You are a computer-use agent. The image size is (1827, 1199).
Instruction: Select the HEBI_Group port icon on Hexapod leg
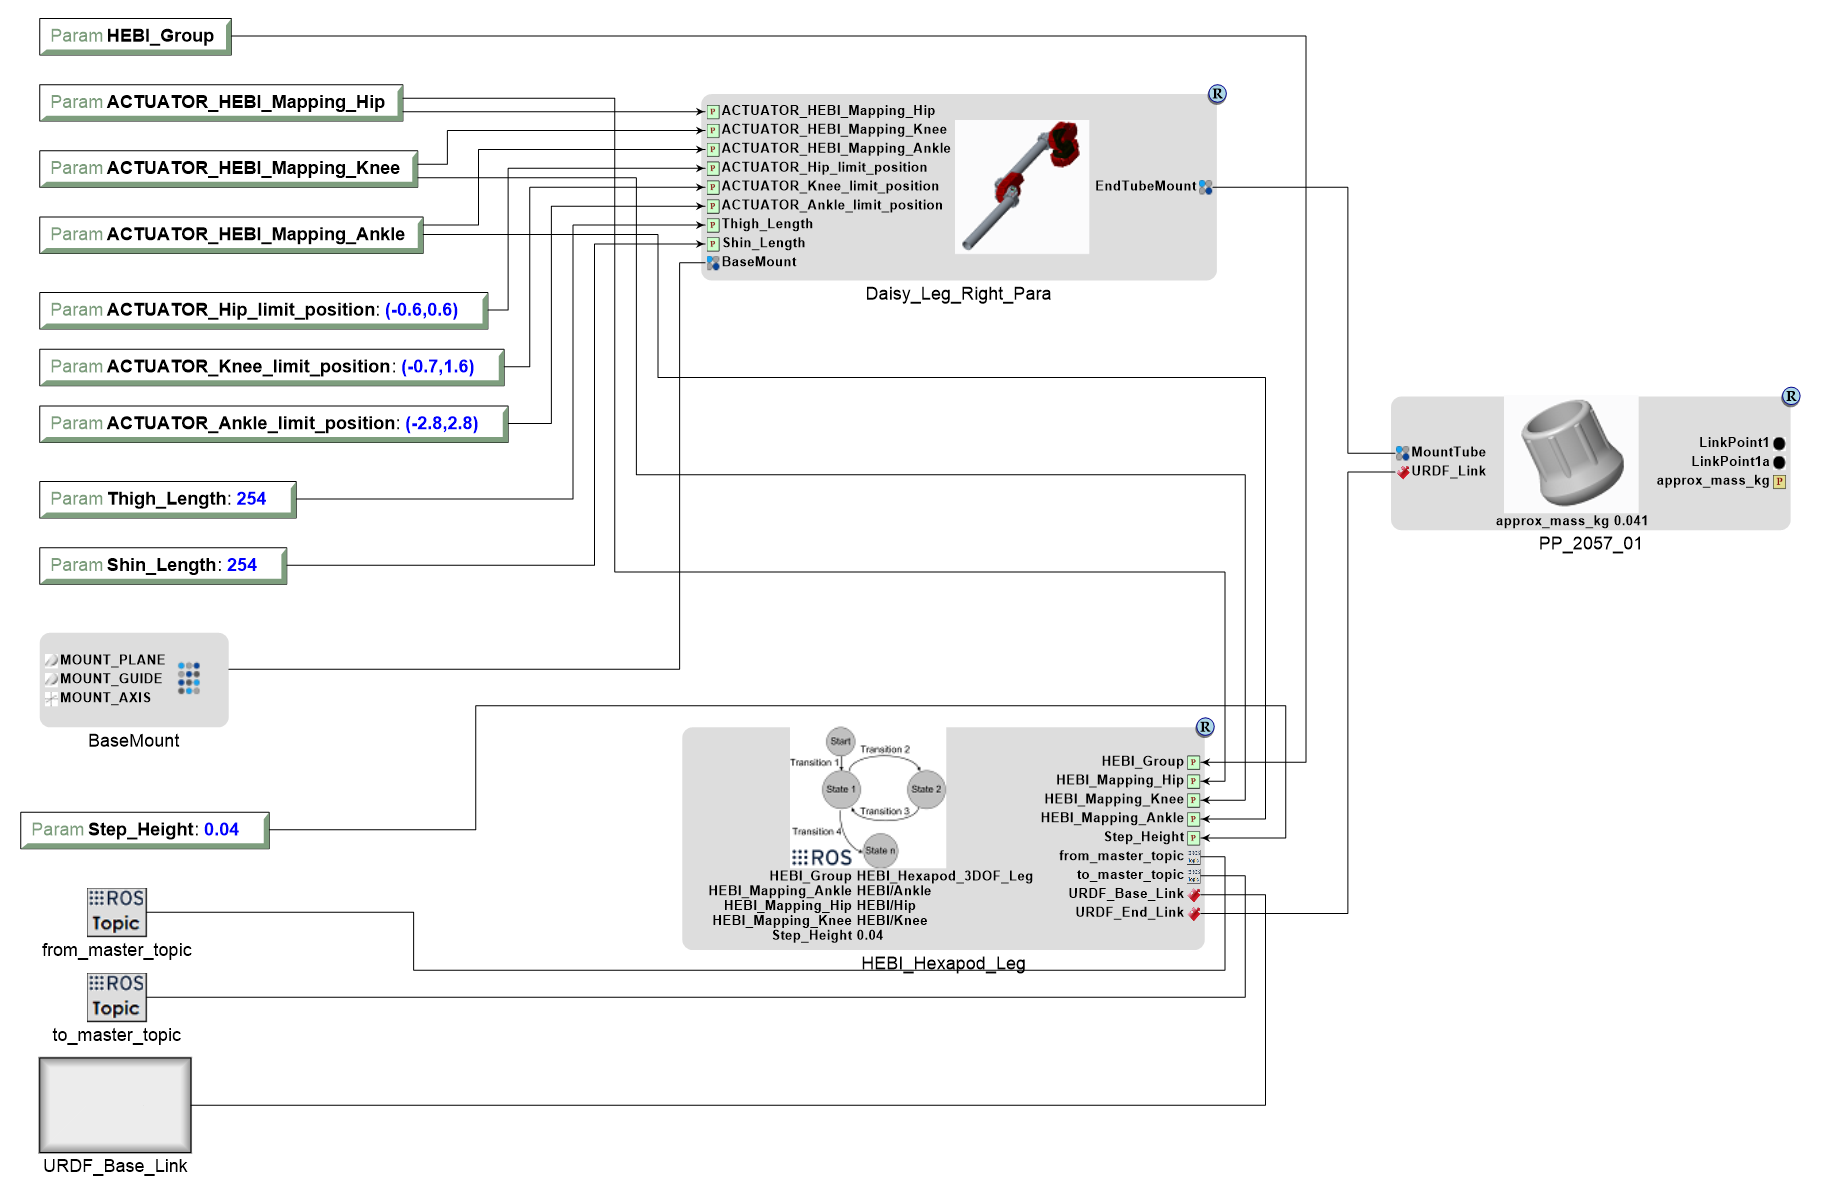(1193, 762)
